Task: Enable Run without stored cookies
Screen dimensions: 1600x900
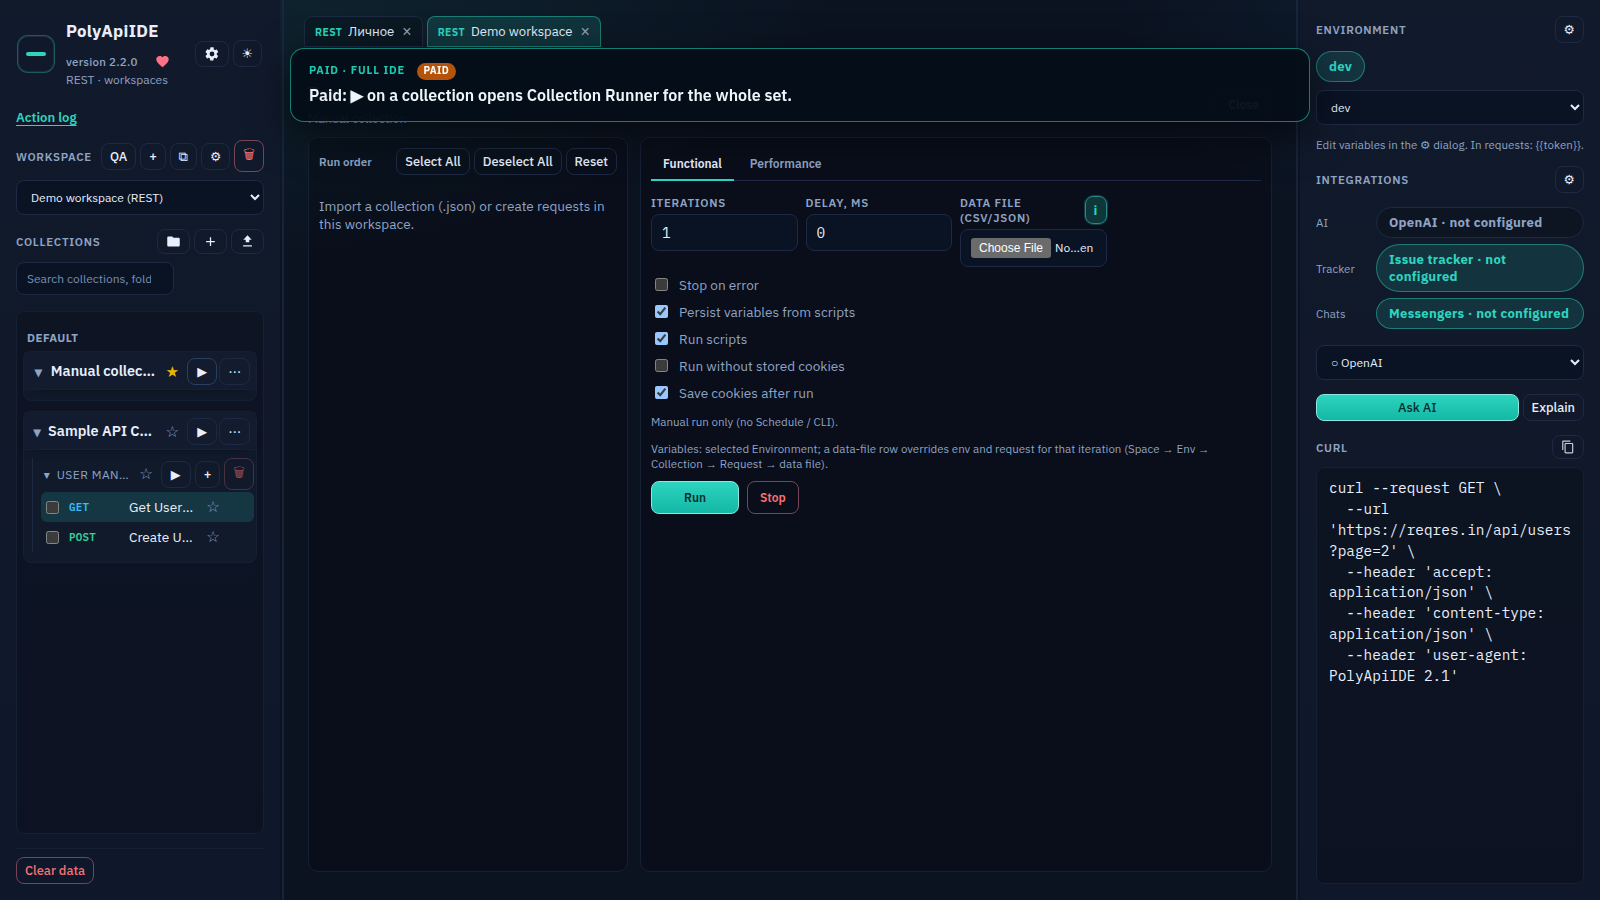Action: (661, 366)
